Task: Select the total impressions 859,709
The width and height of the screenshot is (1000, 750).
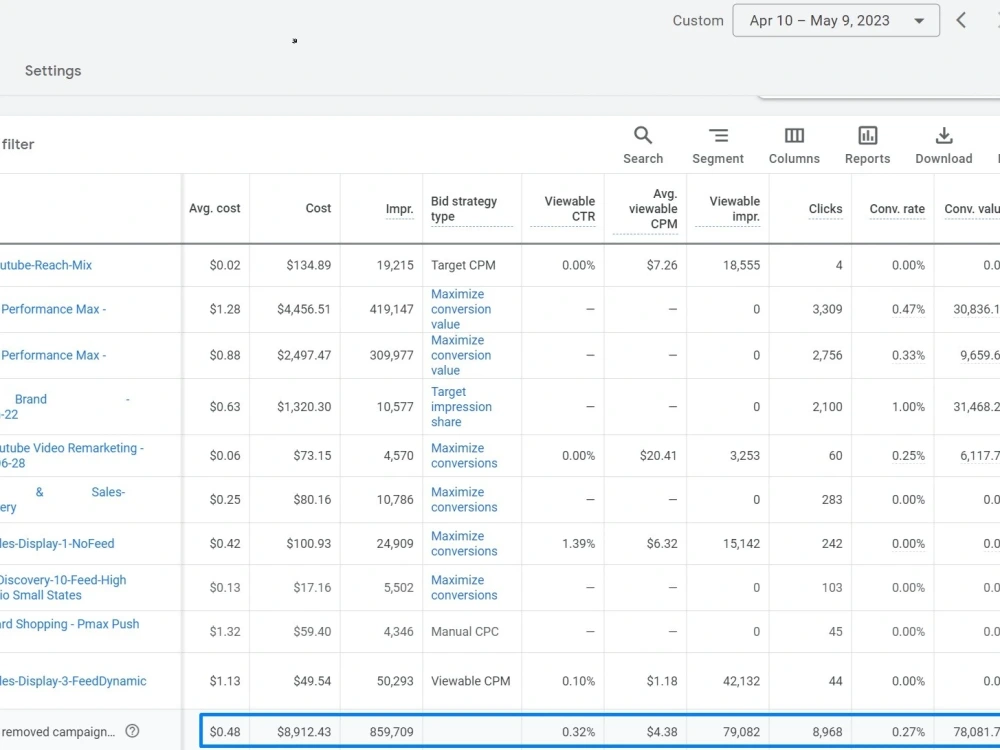Action: (x=392, y=732)
